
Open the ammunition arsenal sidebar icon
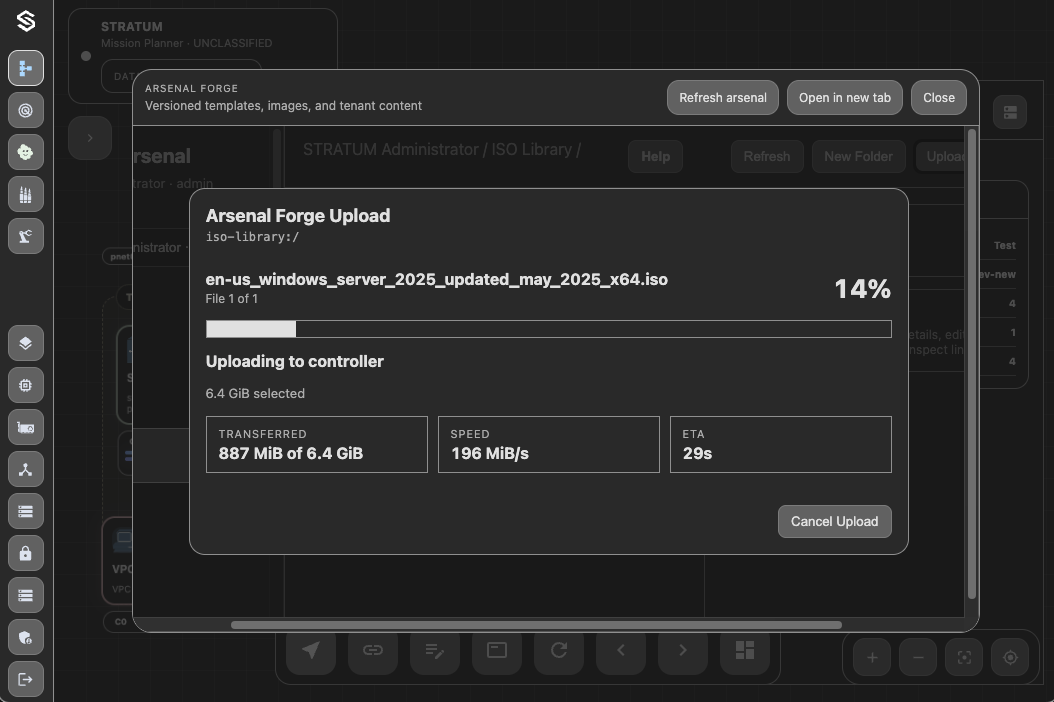[x=26, y=194]
